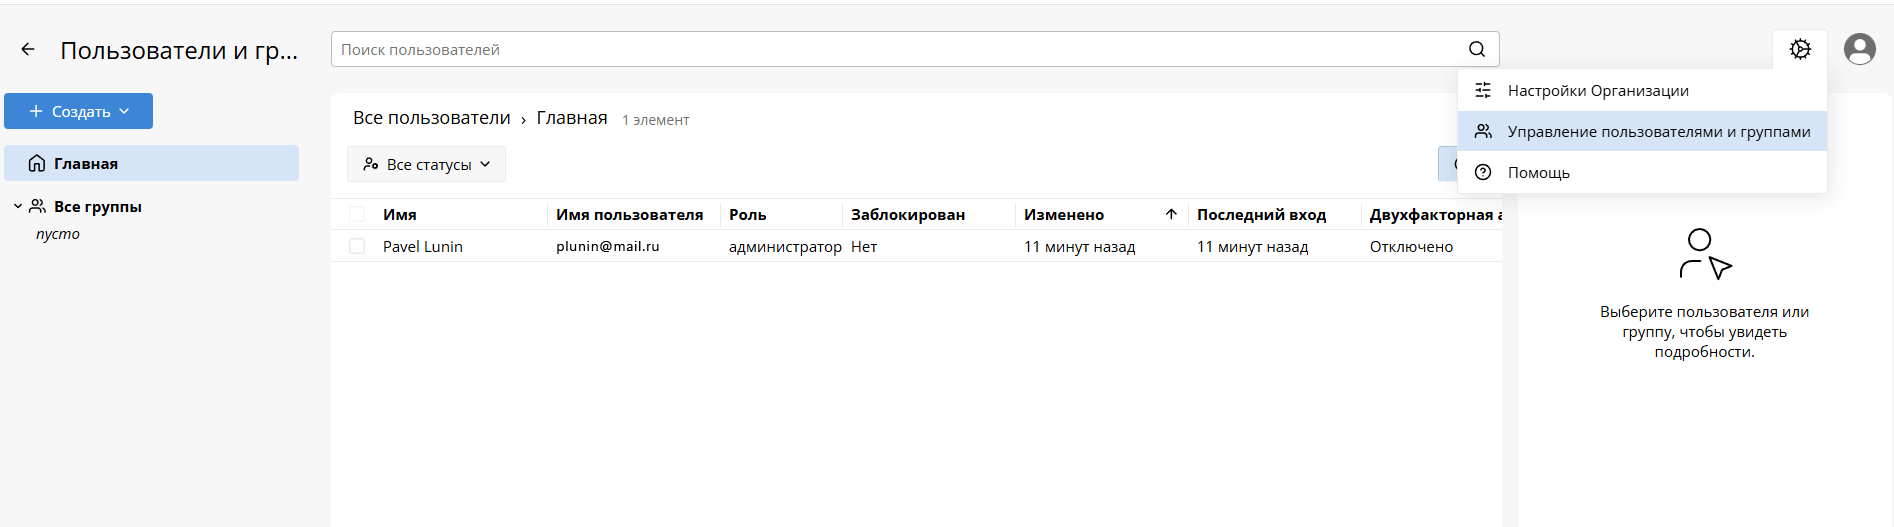1894x527 pixels.
Task: Toggle the select-all checkbox in table header
Action: pyautogui.click(x=357, y=214)
